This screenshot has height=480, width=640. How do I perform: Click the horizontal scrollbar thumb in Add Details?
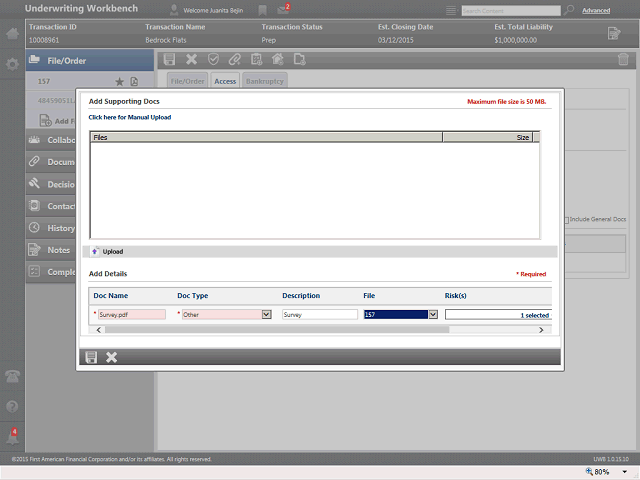click(277, 330)
